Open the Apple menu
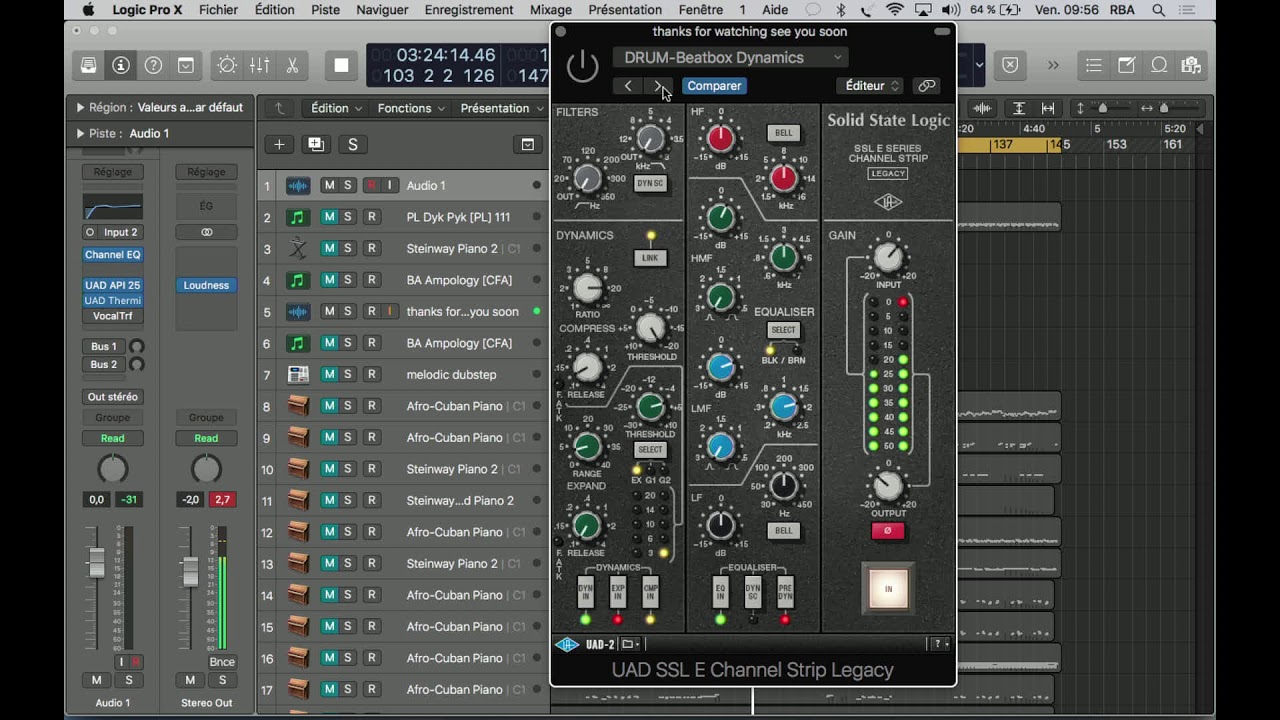Viewport: 1280px width, 720px height. click(88, 10)
